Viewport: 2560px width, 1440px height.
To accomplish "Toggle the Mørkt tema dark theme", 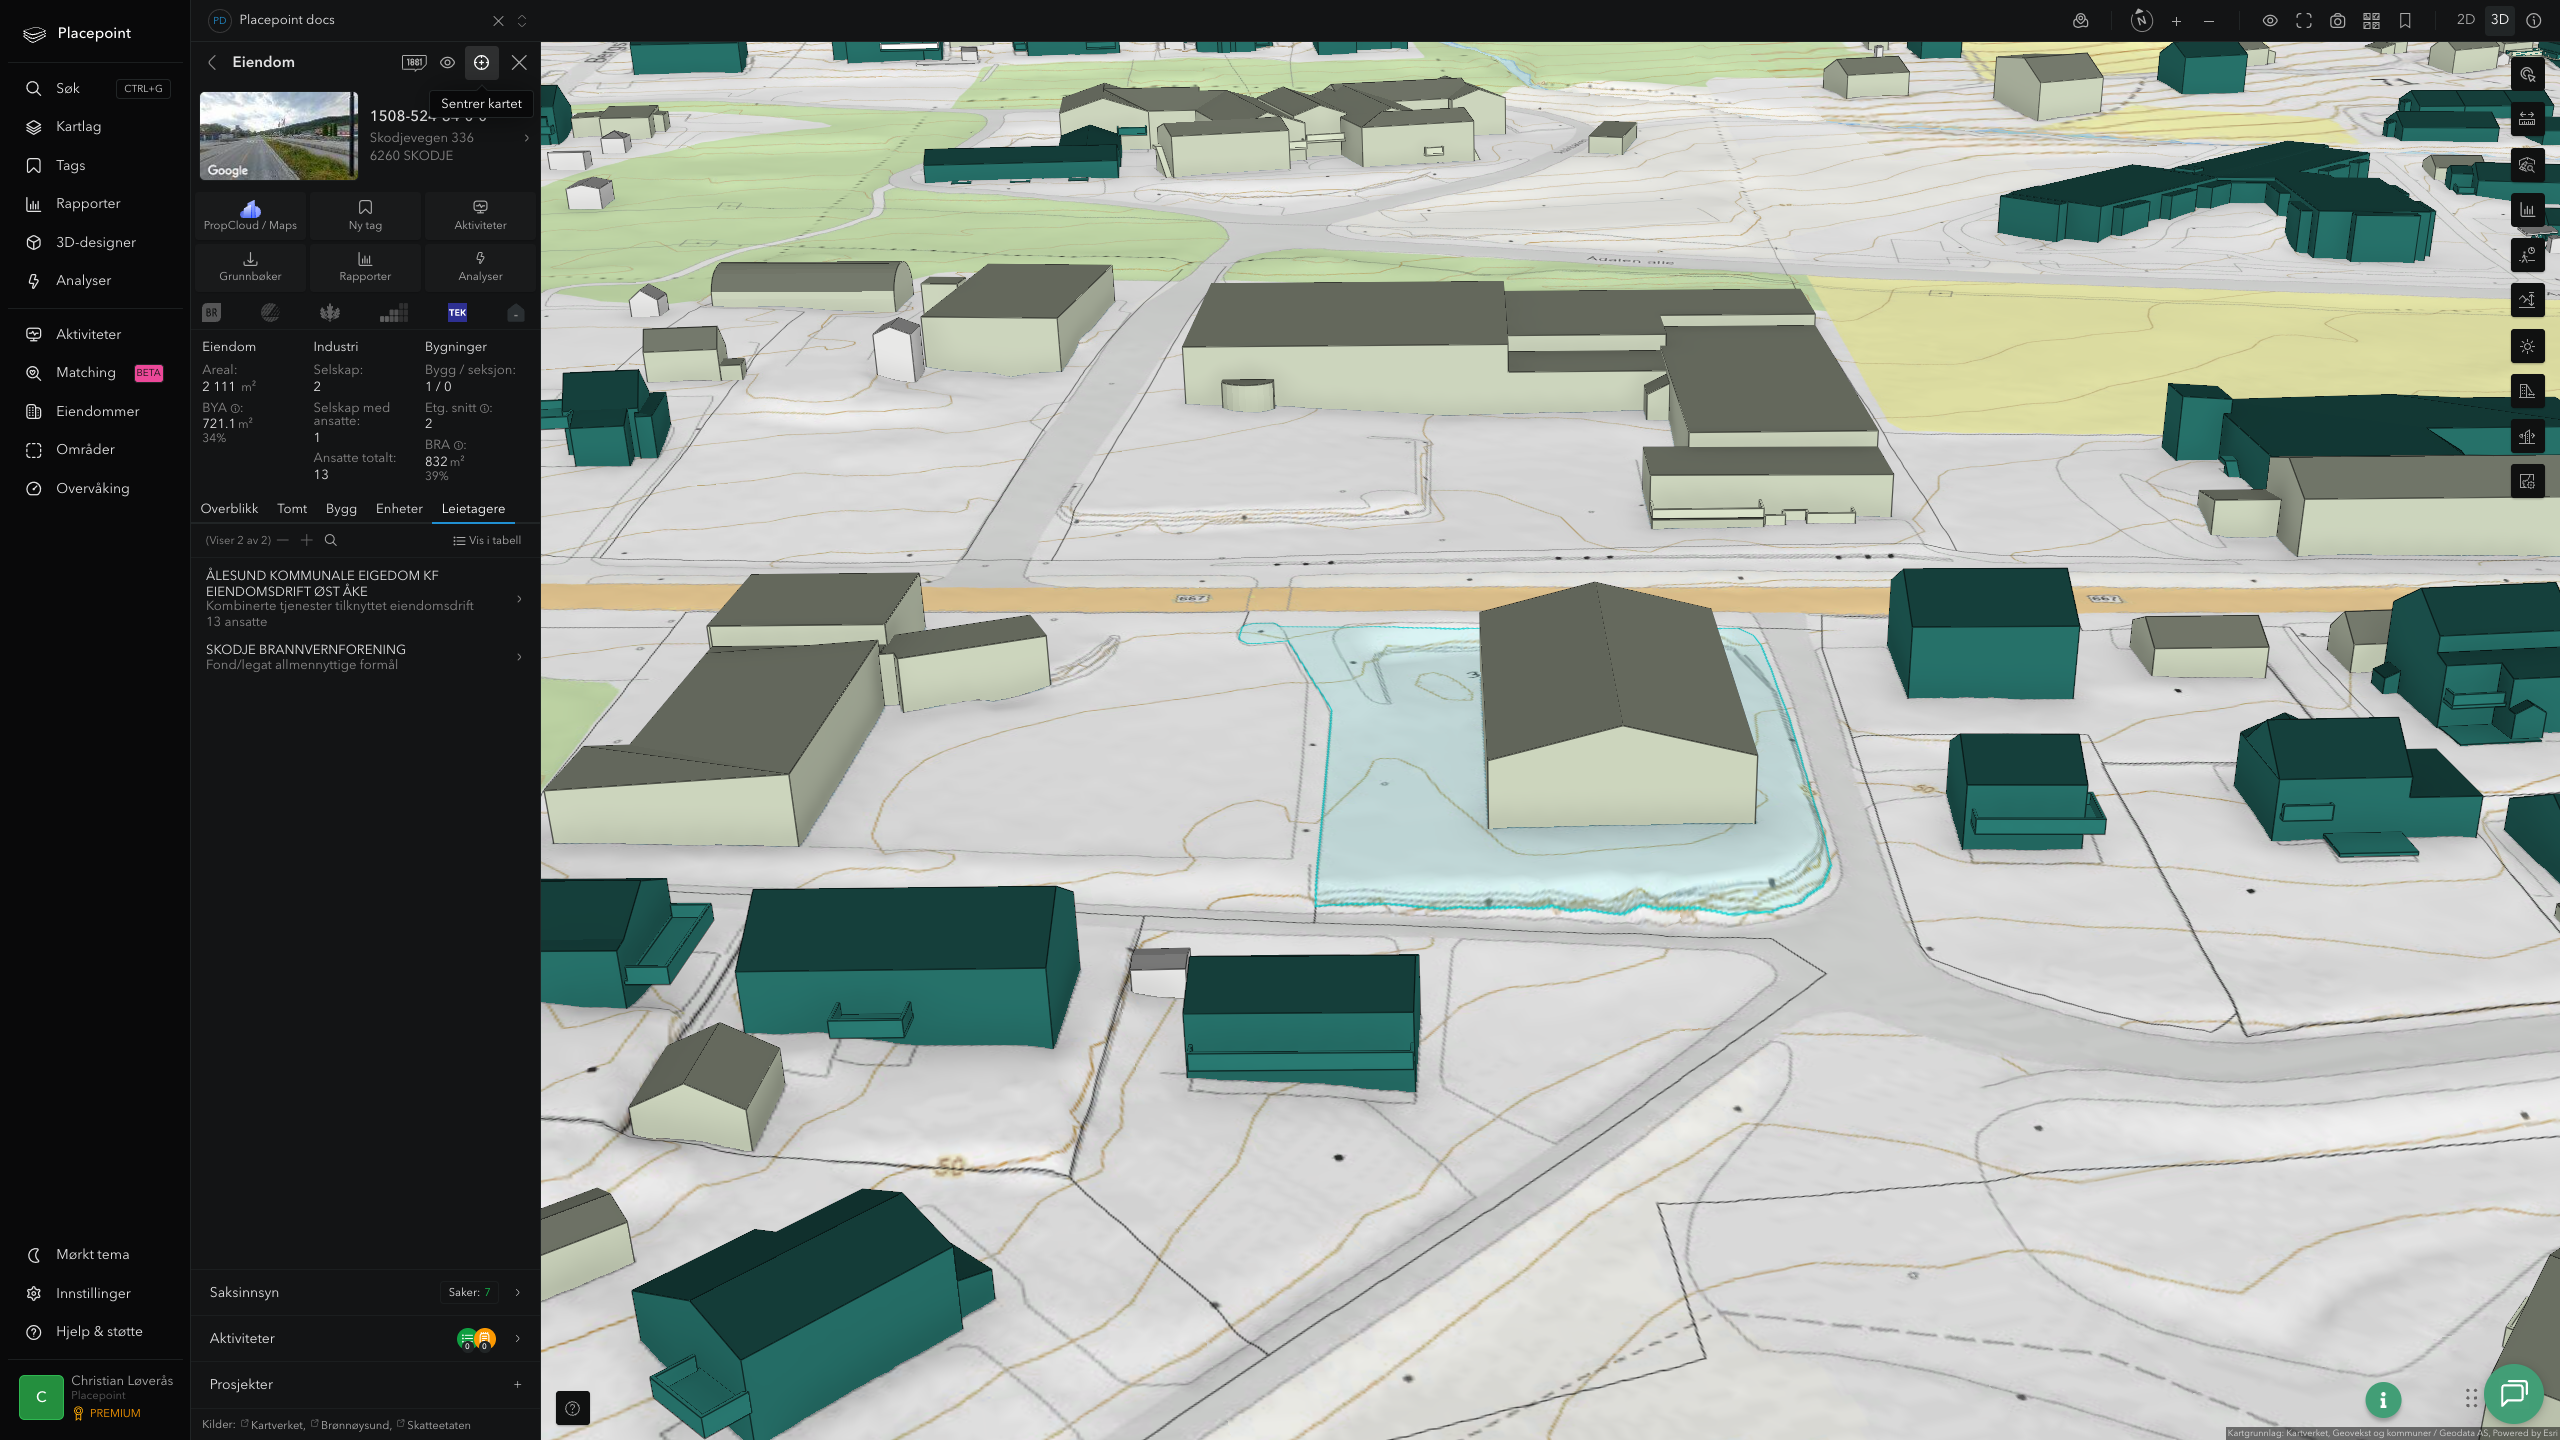I will pos(94,1254).
